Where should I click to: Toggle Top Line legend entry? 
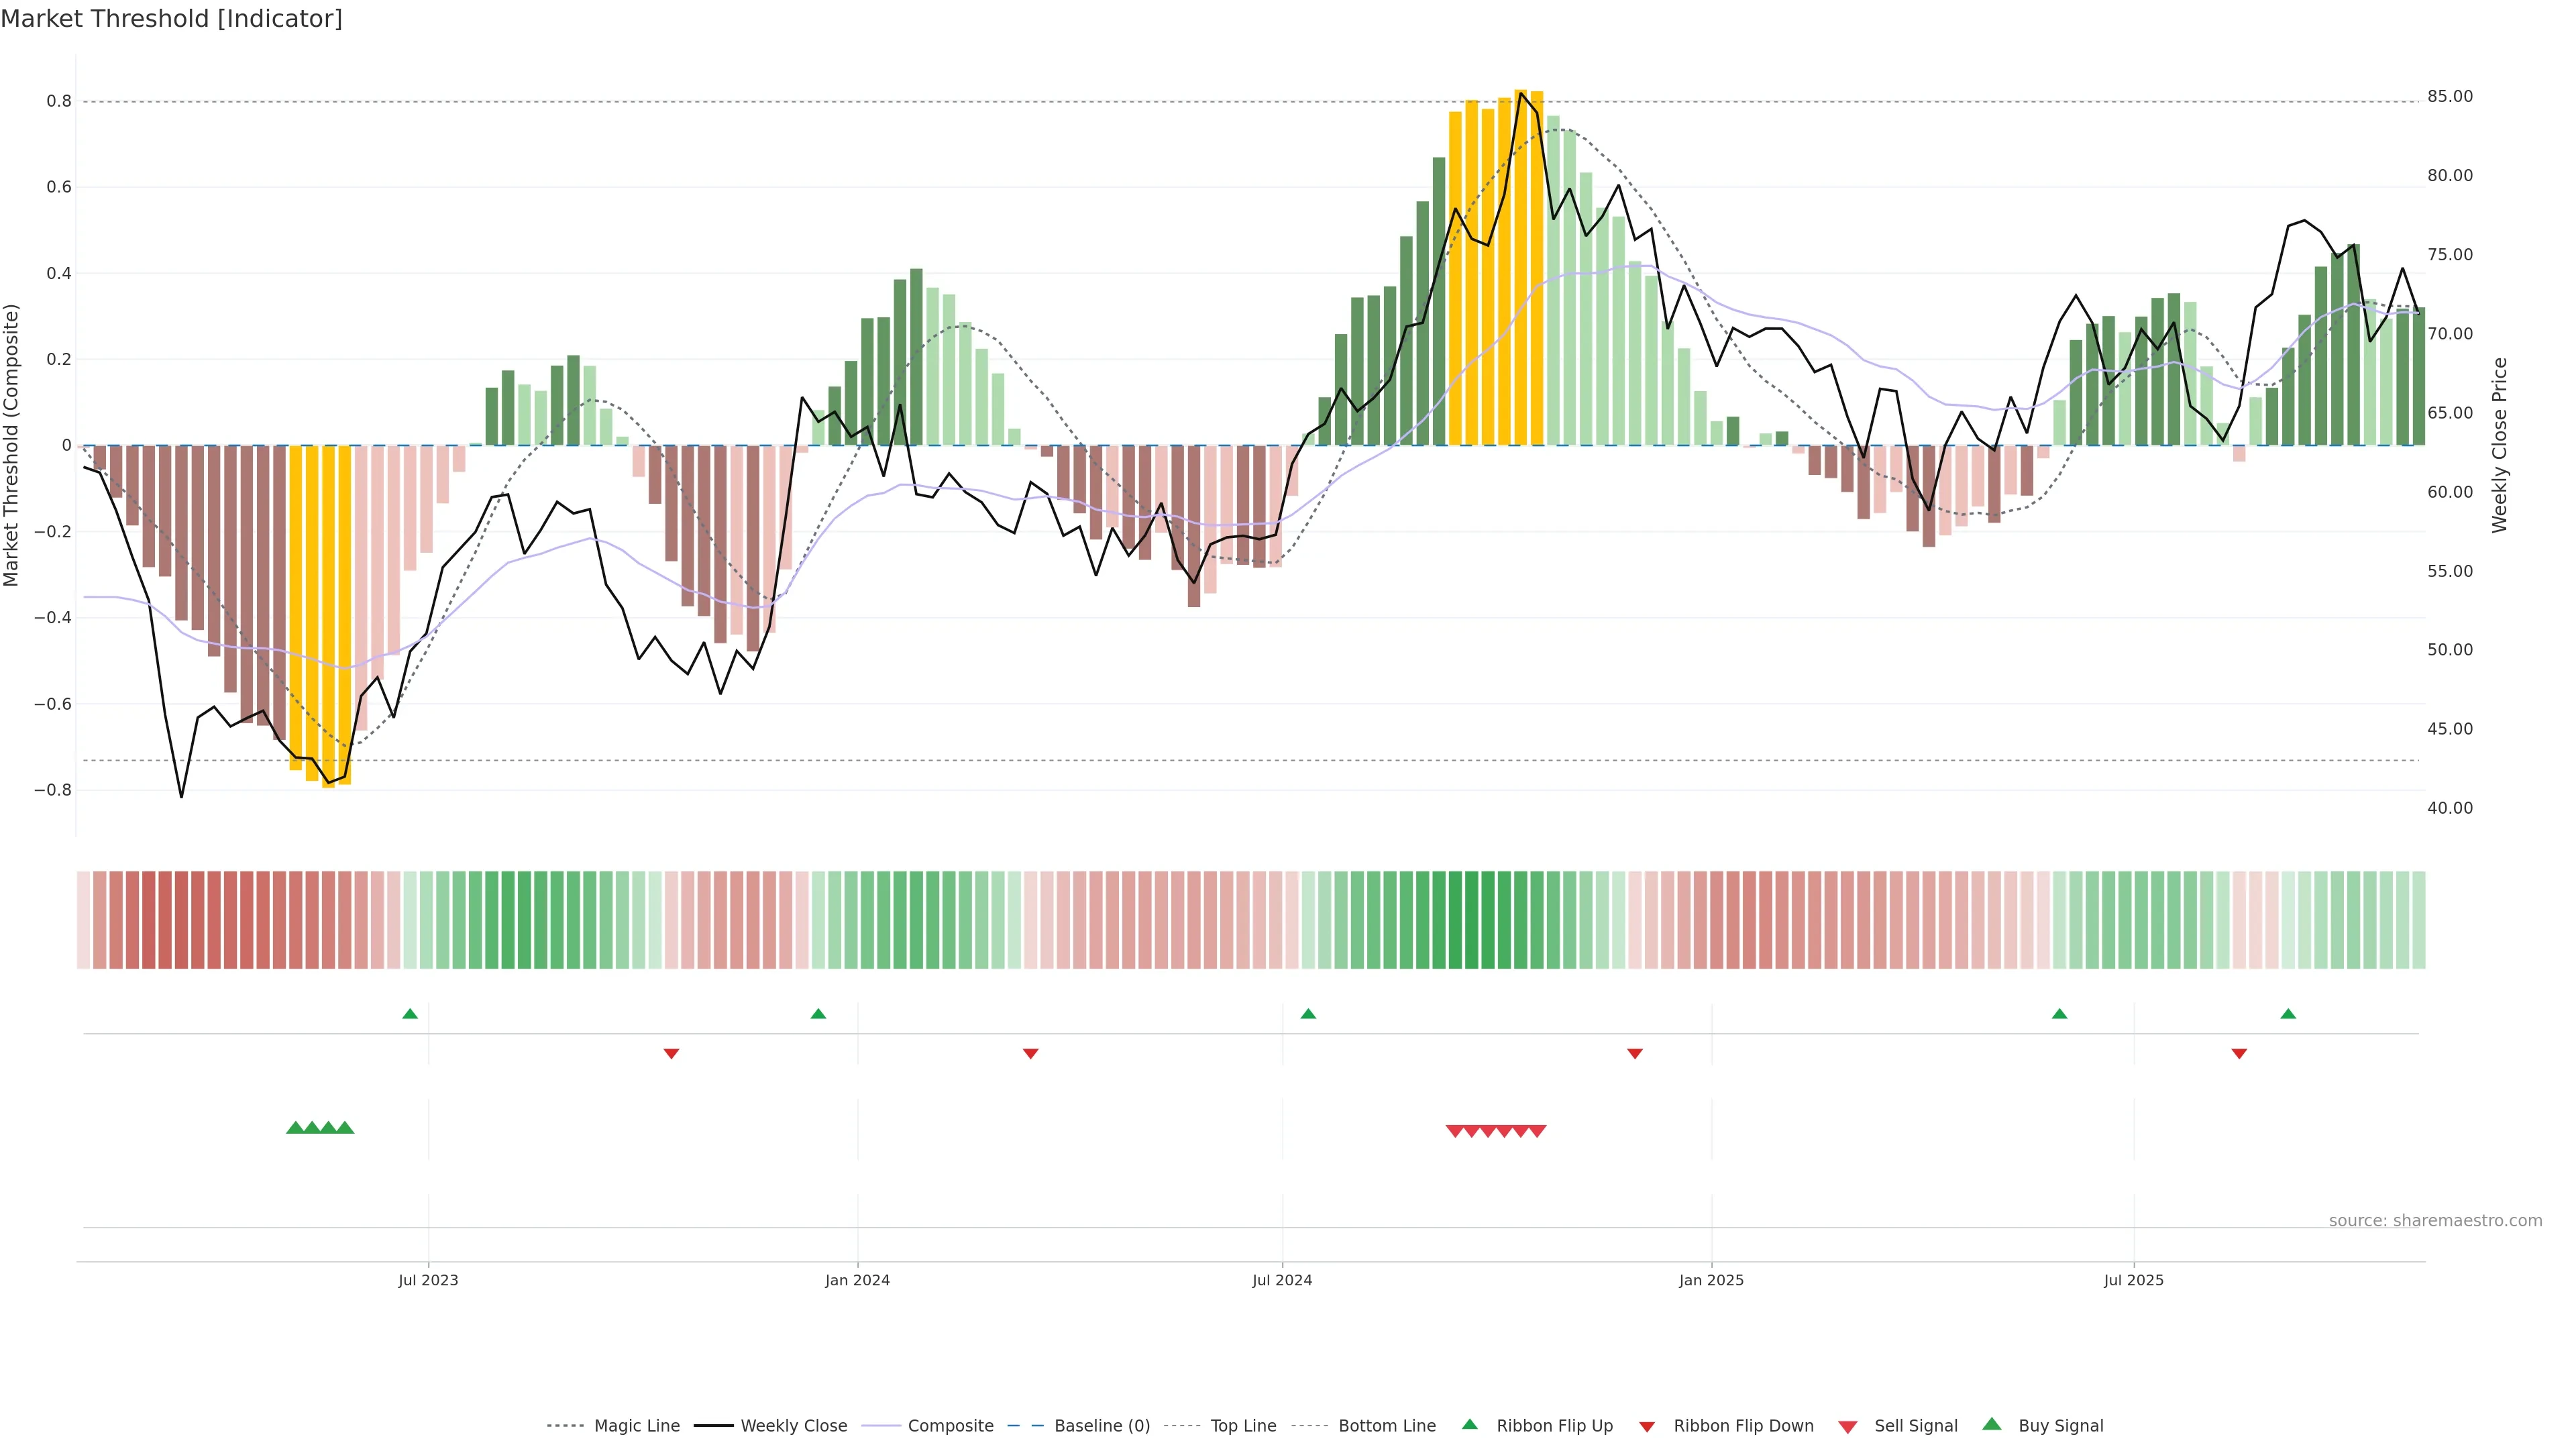pyautogui.click(x=1243, y=1426)
